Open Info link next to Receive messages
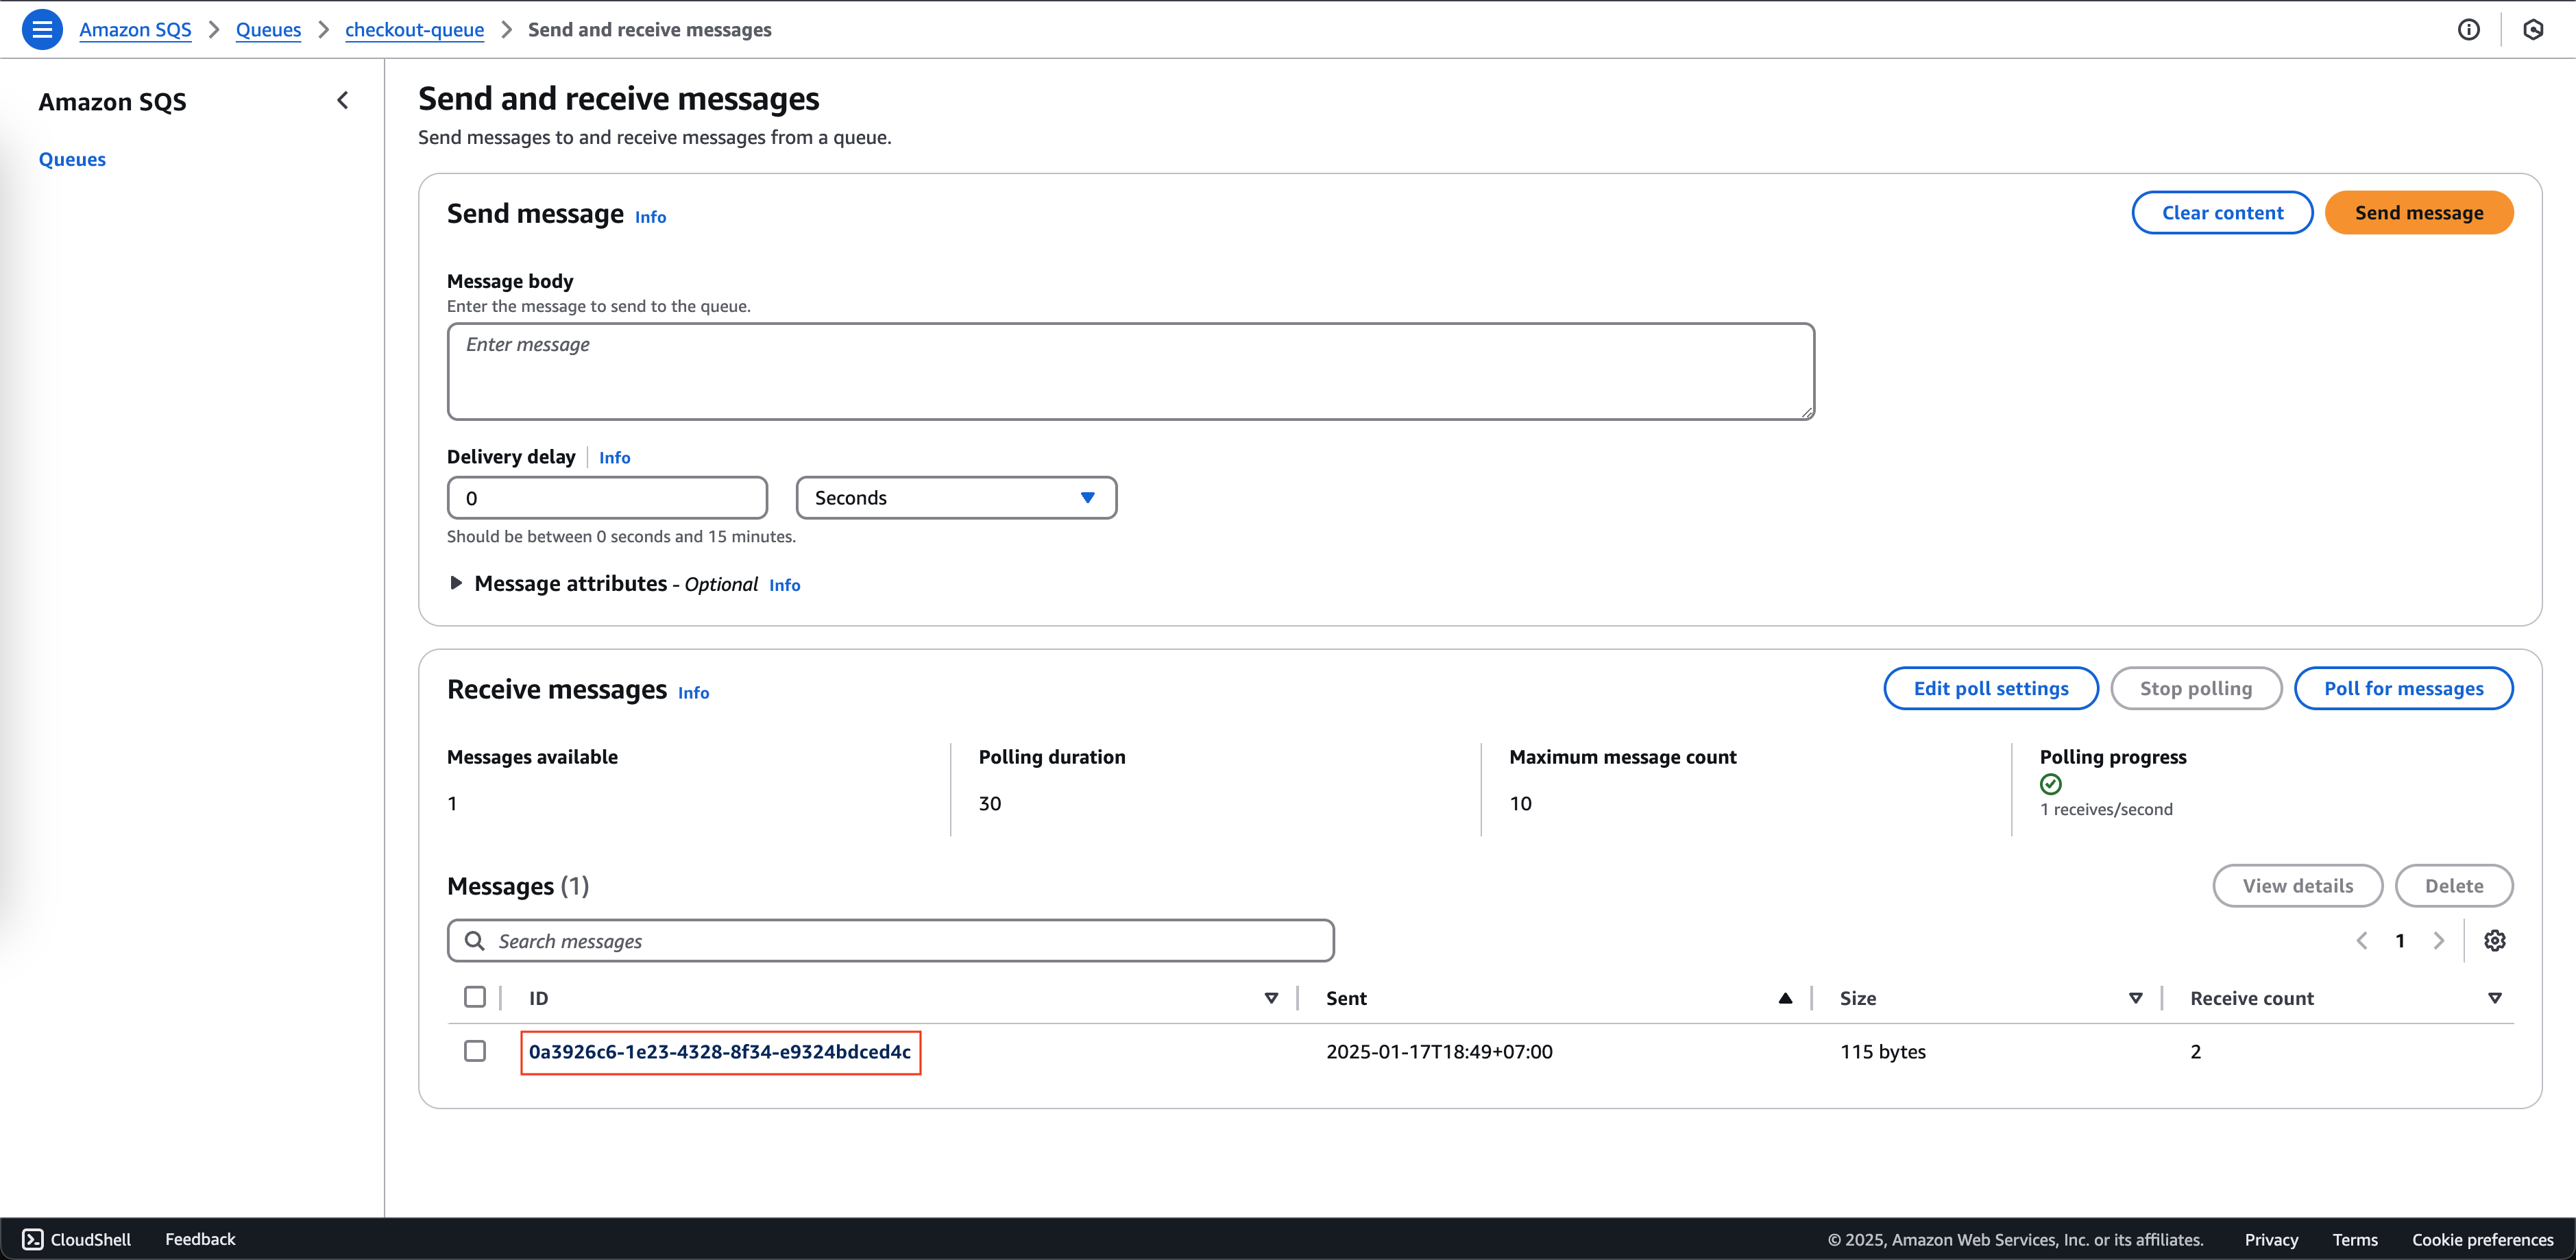This screenshot has height=1260, width=2576. (693, 693)
